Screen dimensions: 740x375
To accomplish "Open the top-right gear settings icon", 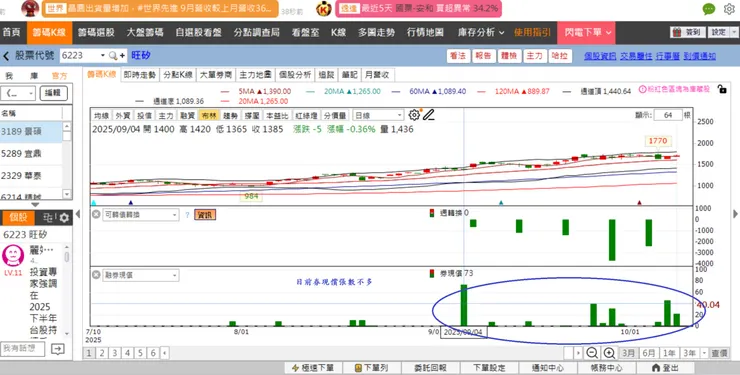I will pos(729,8).
